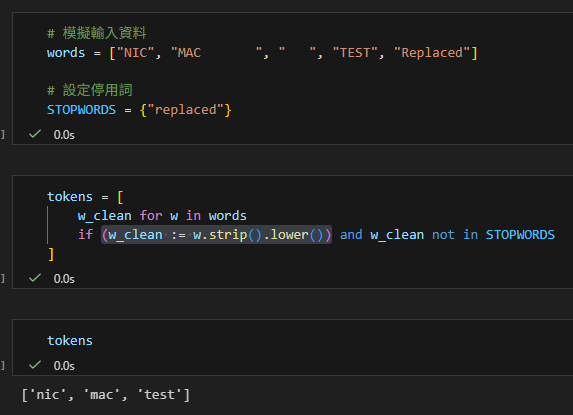The height and width of the screenshot is (415, 573).
Task: Click the comment '# 模擬輸入資料'
Action: coord(96,33)
